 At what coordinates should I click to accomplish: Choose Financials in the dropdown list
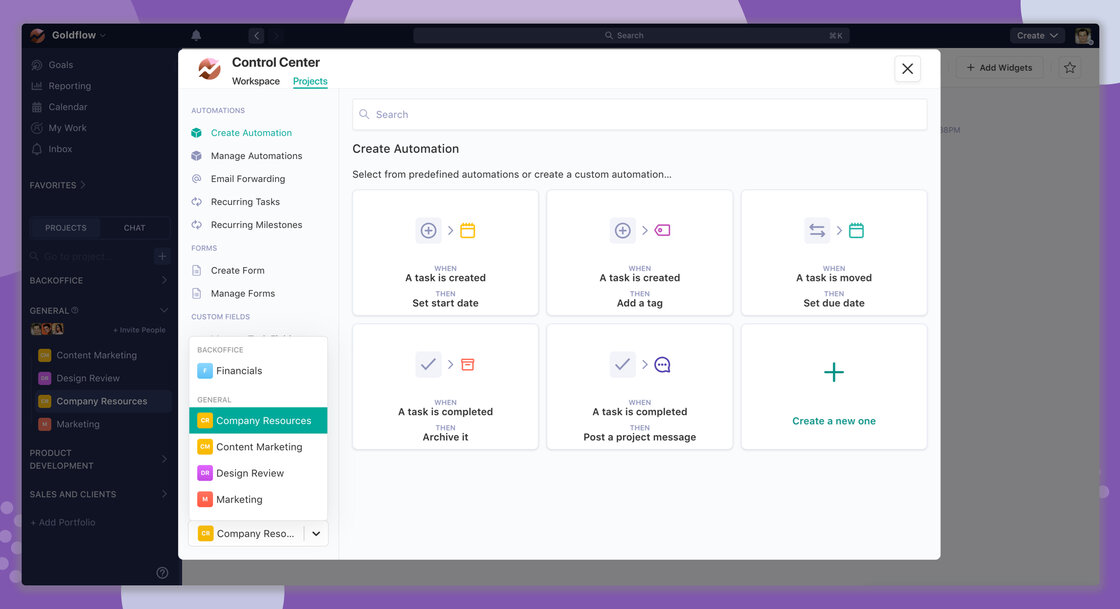tap(239, 371)
